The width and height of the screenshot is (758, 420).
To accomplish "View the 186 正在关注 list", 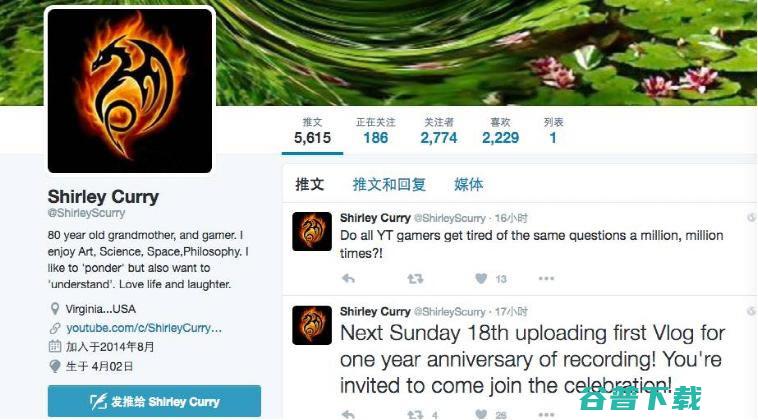I will pyautogui.click(x=376, y=131).
